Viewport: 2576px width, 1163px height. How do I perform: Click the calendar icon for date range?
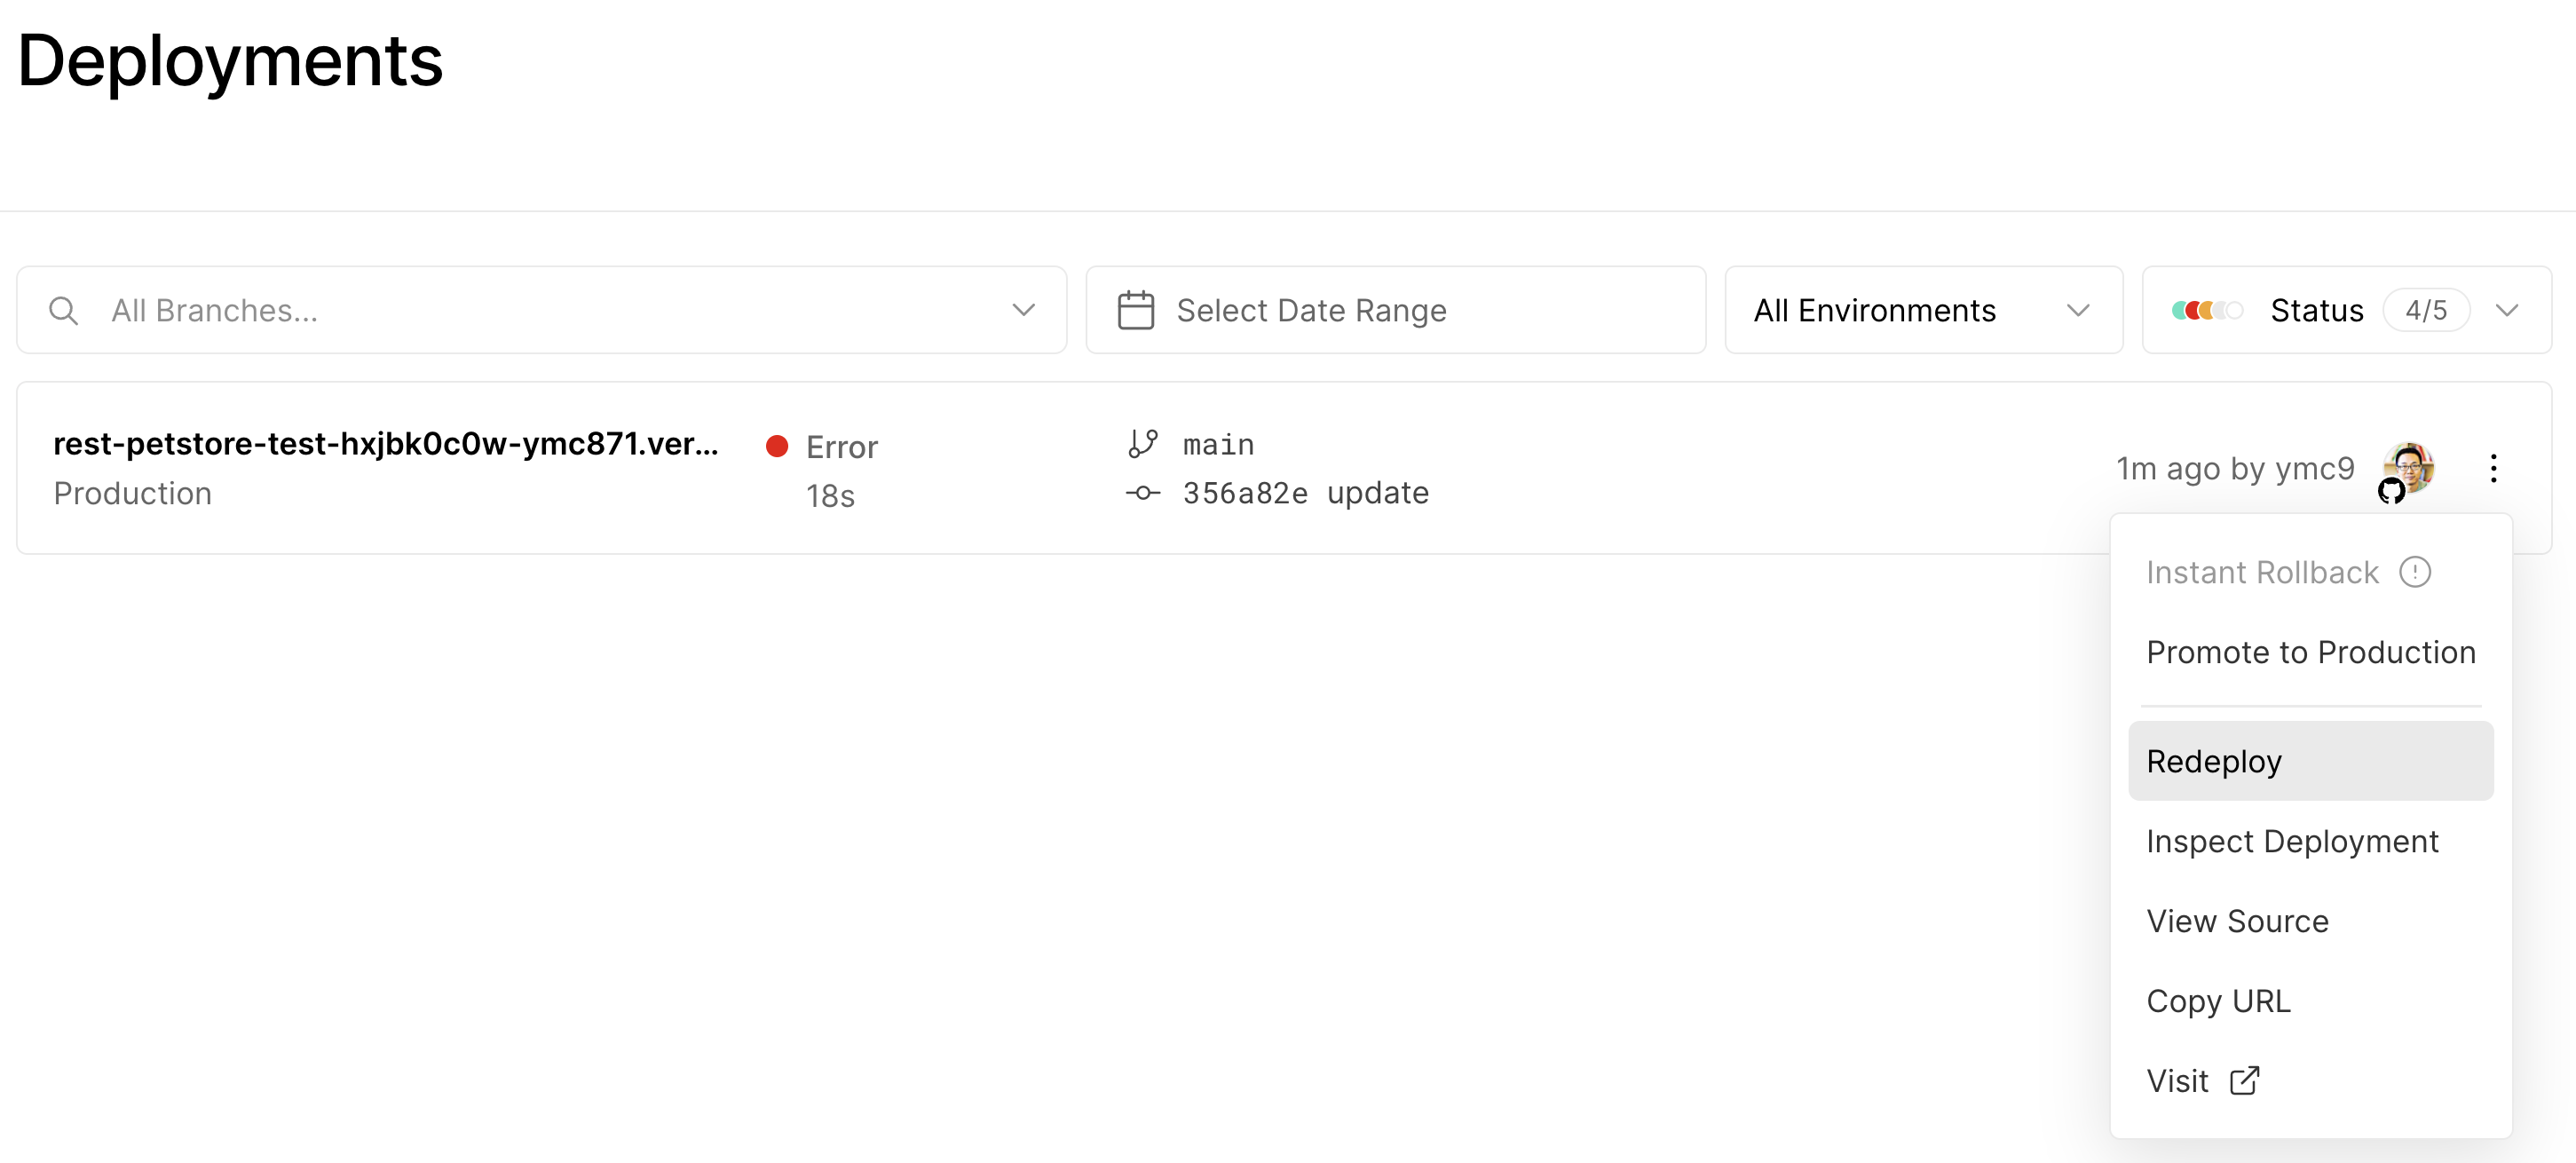1135,311
